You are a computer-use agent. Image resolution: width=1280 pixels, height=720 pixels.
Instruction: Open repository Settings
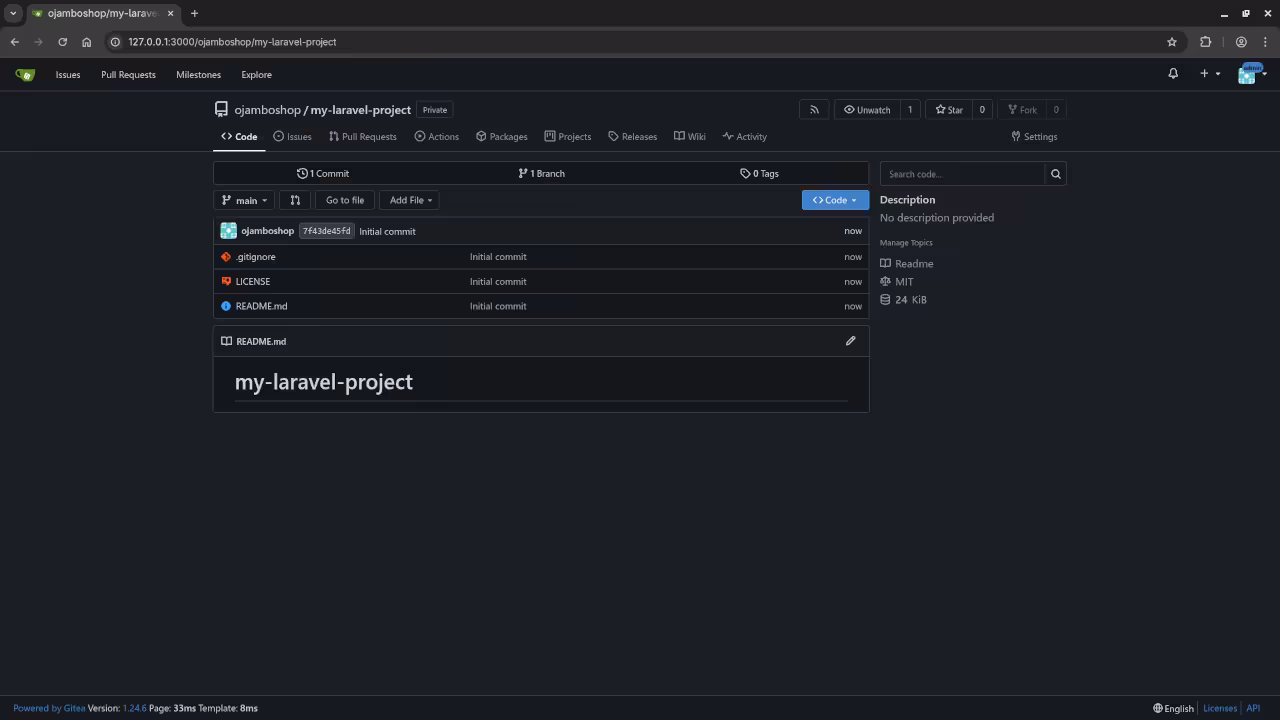[x=1034, y=137]
